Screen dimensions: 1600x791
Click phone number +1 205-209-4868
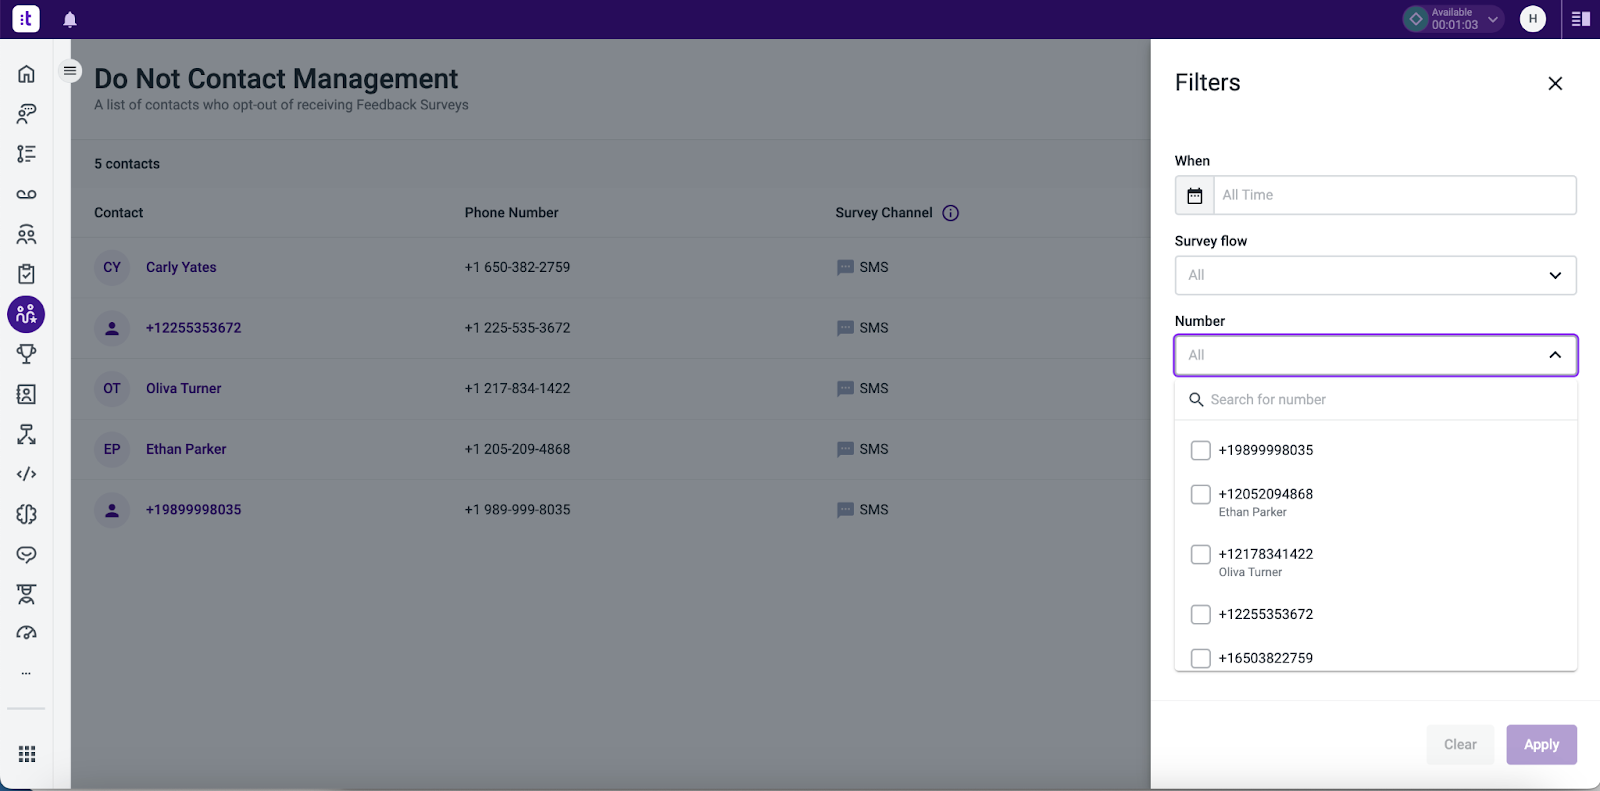click(x=517, y=449)
